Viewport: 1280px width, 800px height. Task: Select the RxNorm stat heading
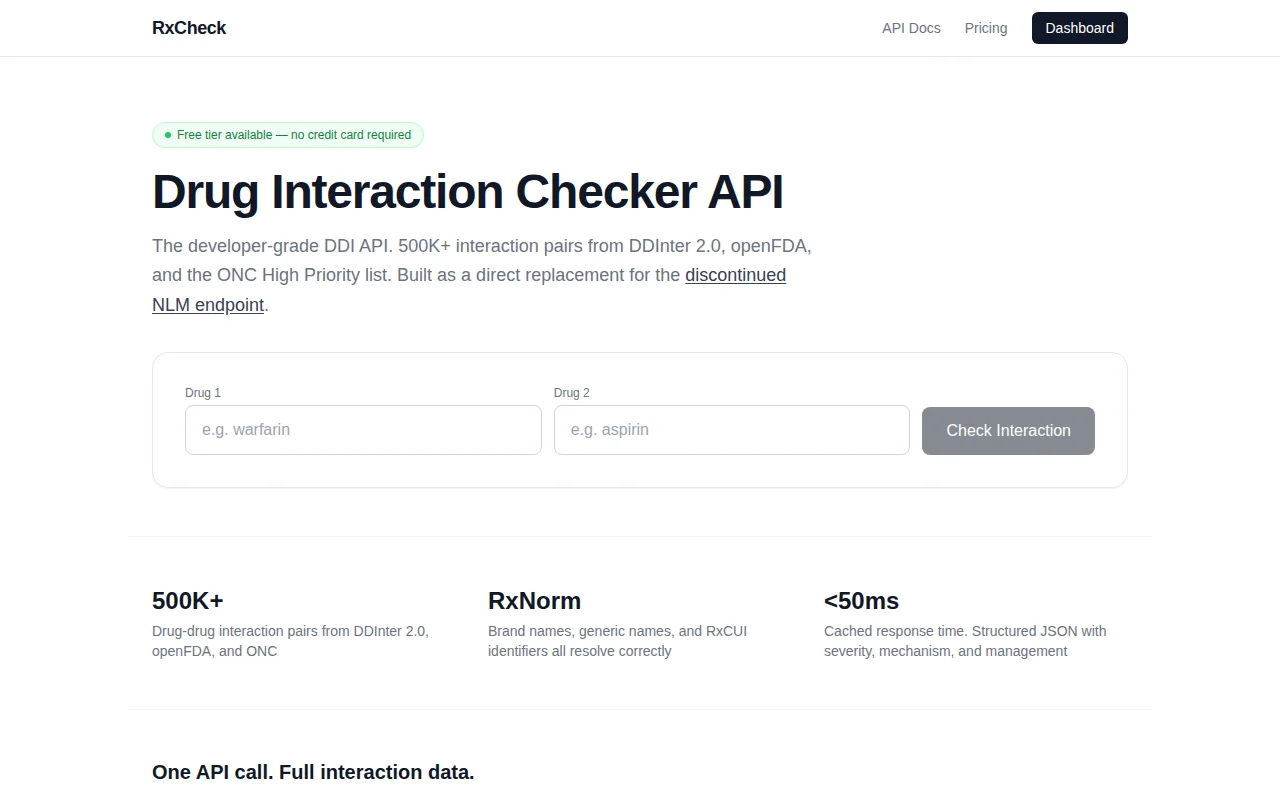tap(534, 601)
